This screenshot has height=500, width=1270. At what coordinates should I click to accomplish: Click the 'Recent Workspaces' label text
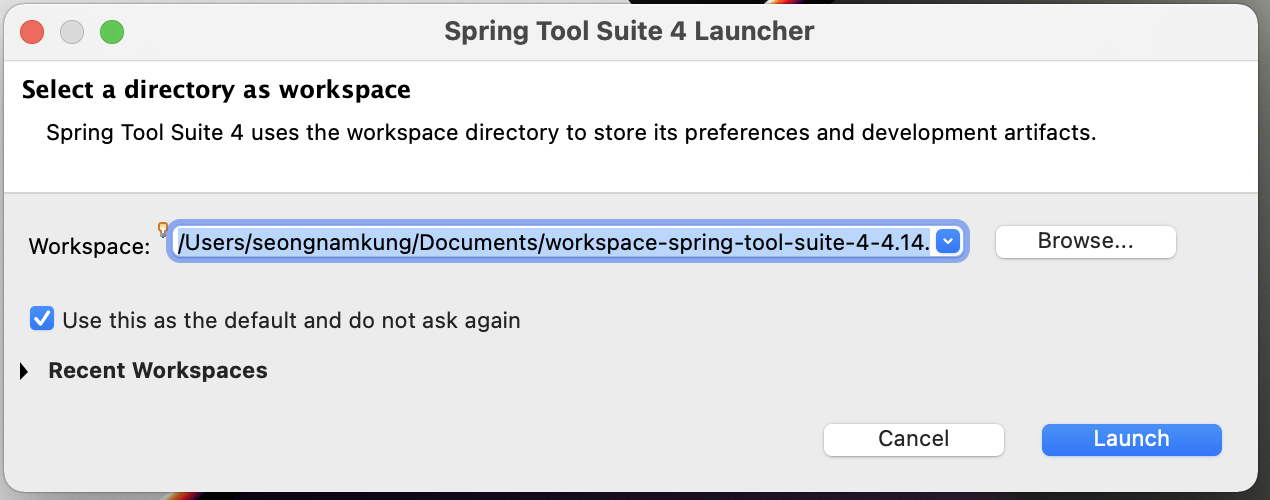tap(158, 371)
